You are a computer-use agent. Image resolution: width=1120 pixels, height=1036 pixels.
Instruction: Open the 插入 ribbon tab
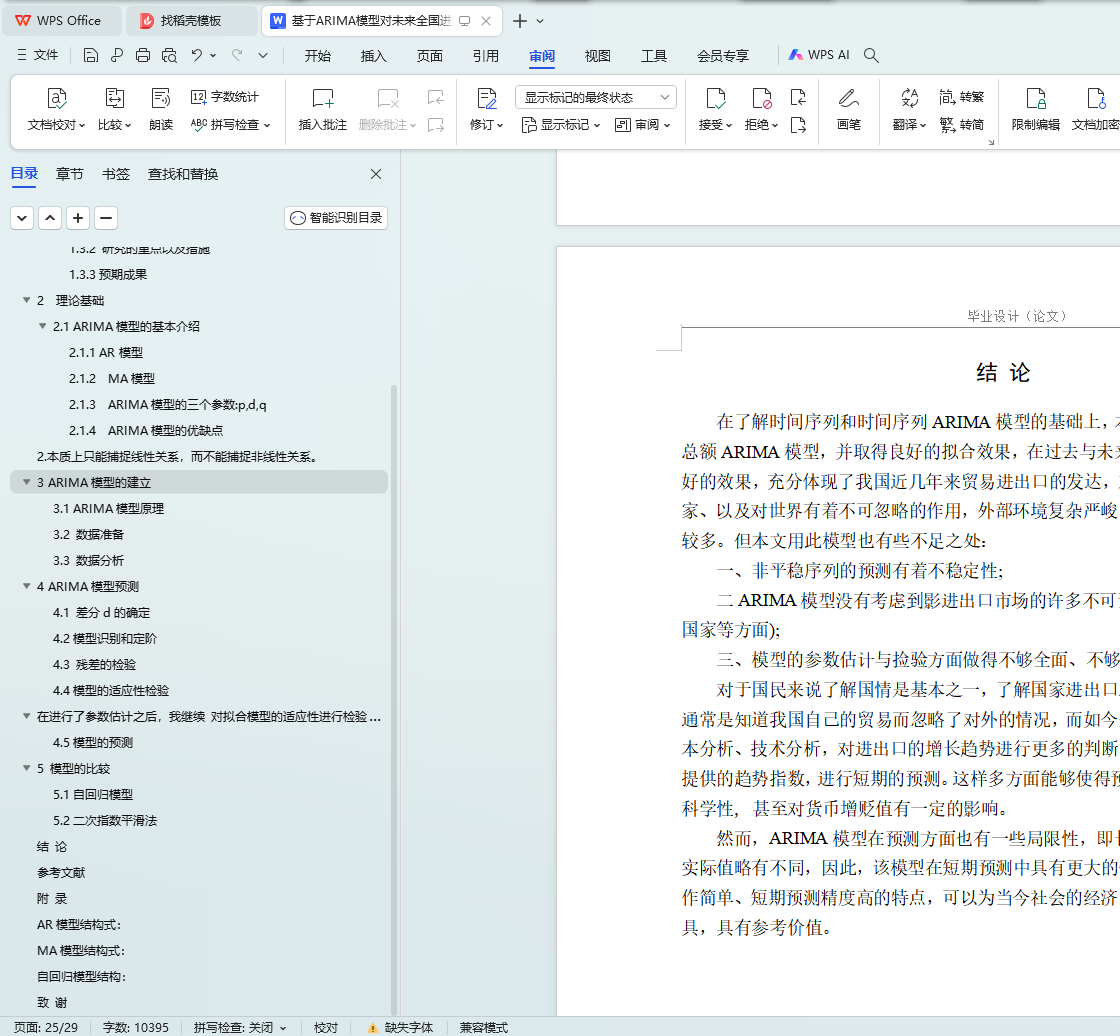pos(373,56)
